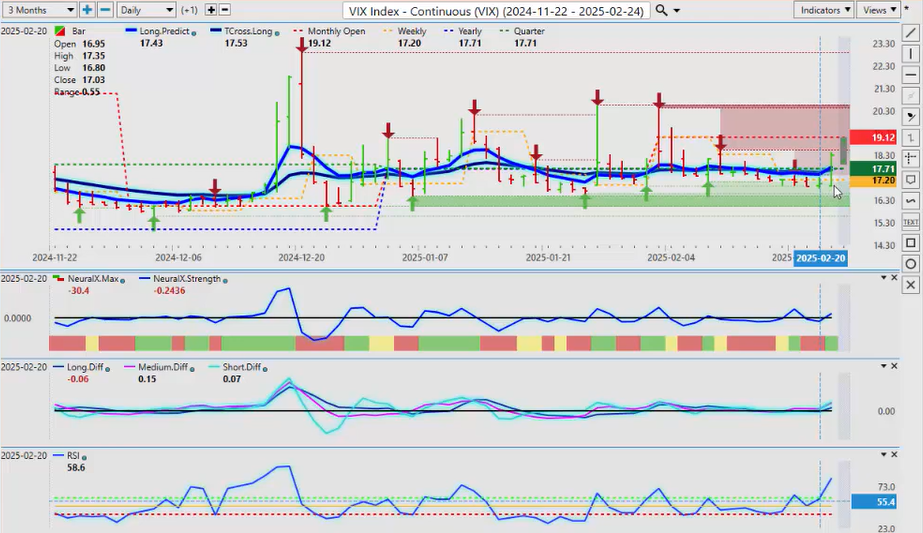The width and height of the screenshot is (923, 533).
Task: Select the freehand curve drawing tool
Action: click(911, 201)
